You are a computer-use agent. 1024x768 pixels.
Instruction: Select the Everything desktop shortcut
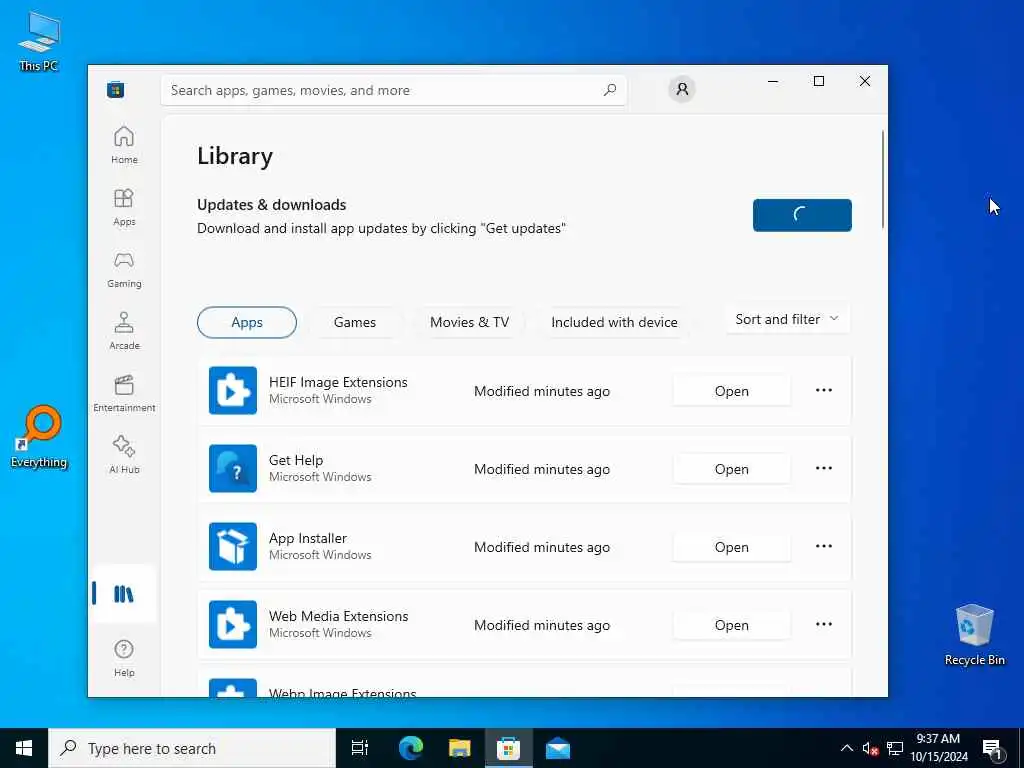tap(39, 436)
